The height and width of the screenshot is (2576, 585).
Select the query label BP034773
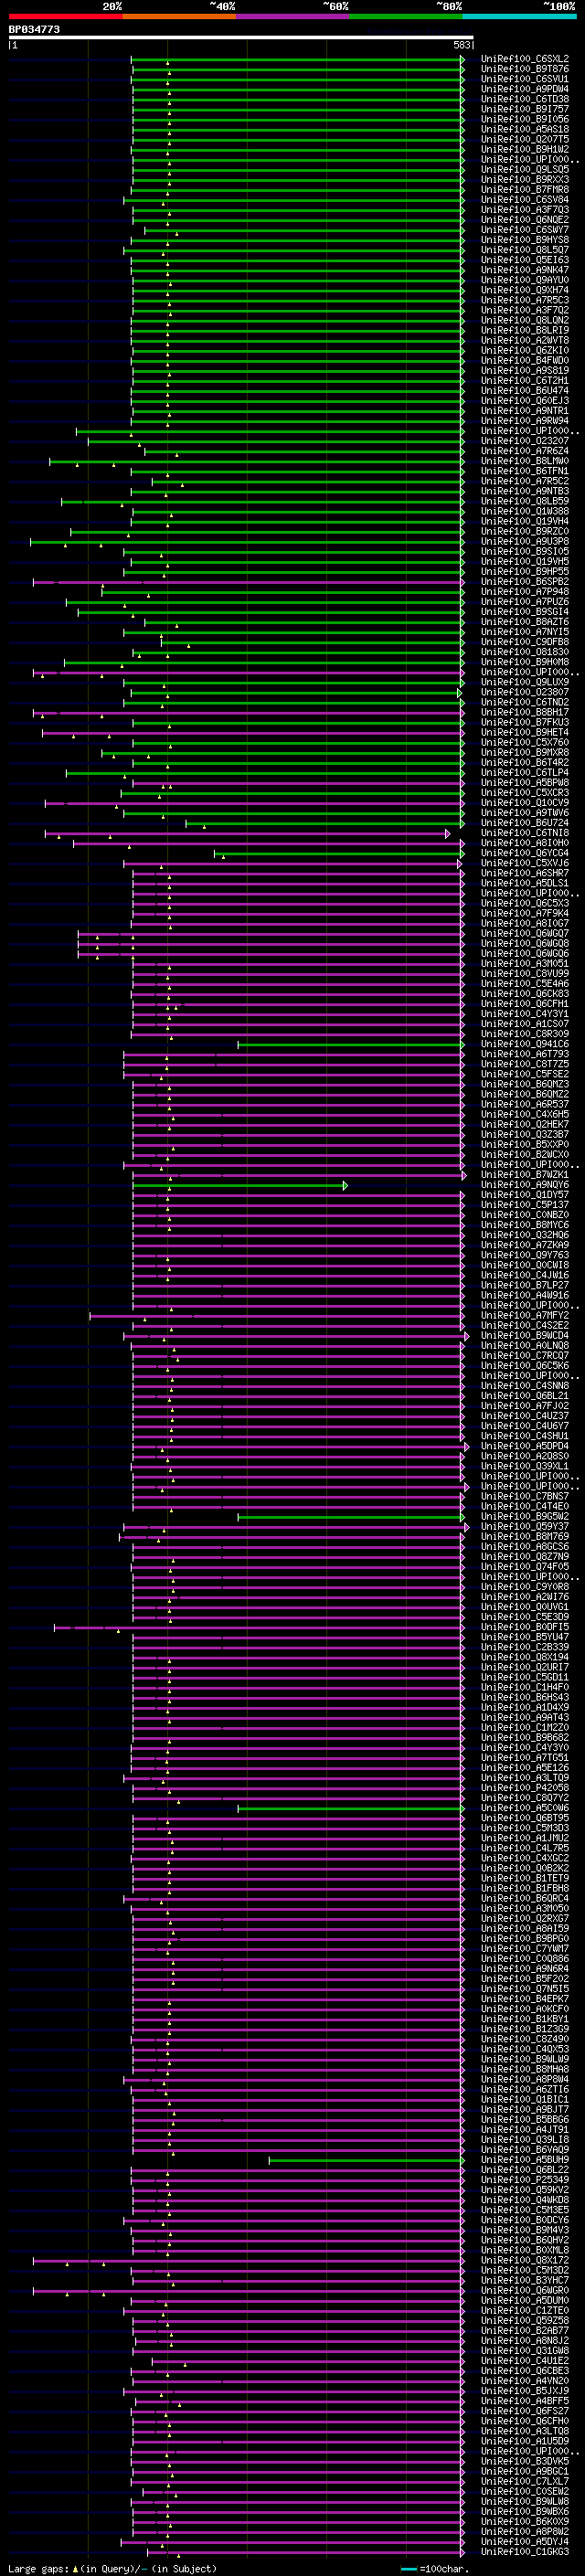[34, 30]
